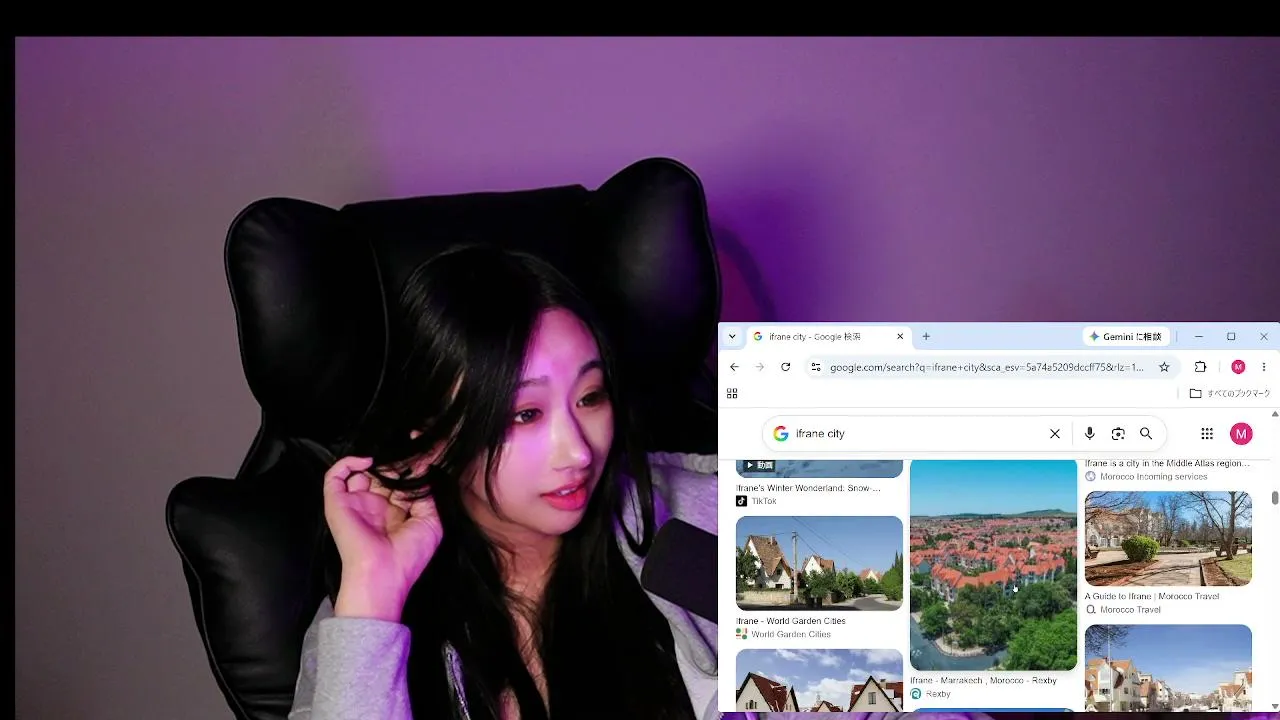This screenshot has height=720, width=1280.
Task: Open Google Lens image search icon
Action: 1118,434
